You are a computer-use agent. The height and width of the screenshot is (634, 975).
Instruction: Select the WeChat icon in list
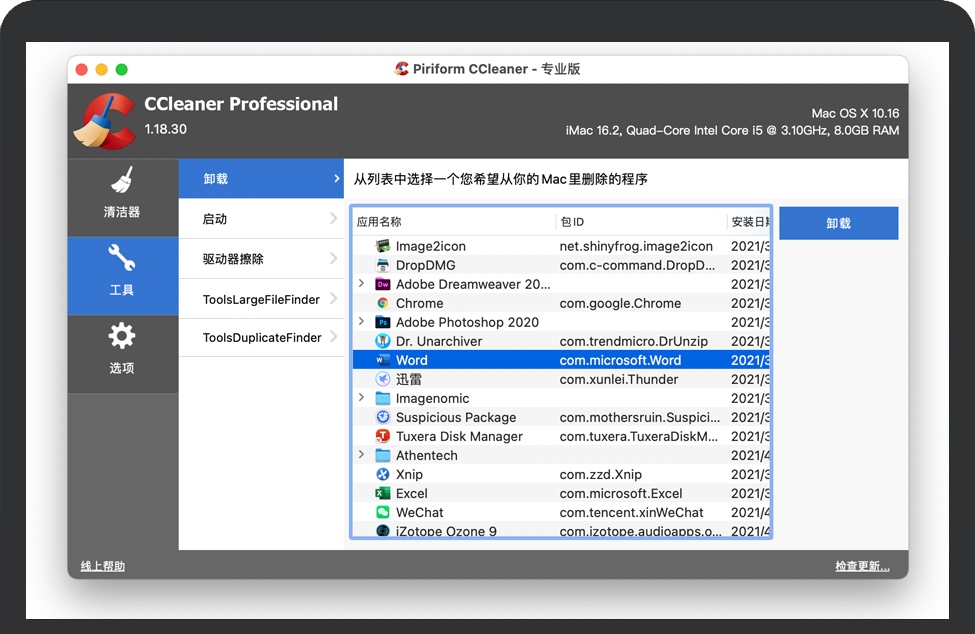point(382,512)
